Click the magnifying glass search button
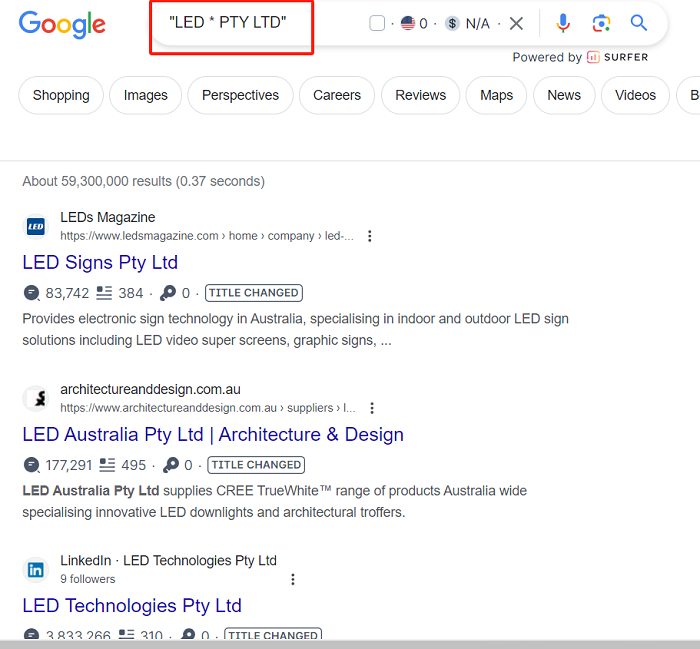This screenshot has height=649, width=700. (638, 22)
